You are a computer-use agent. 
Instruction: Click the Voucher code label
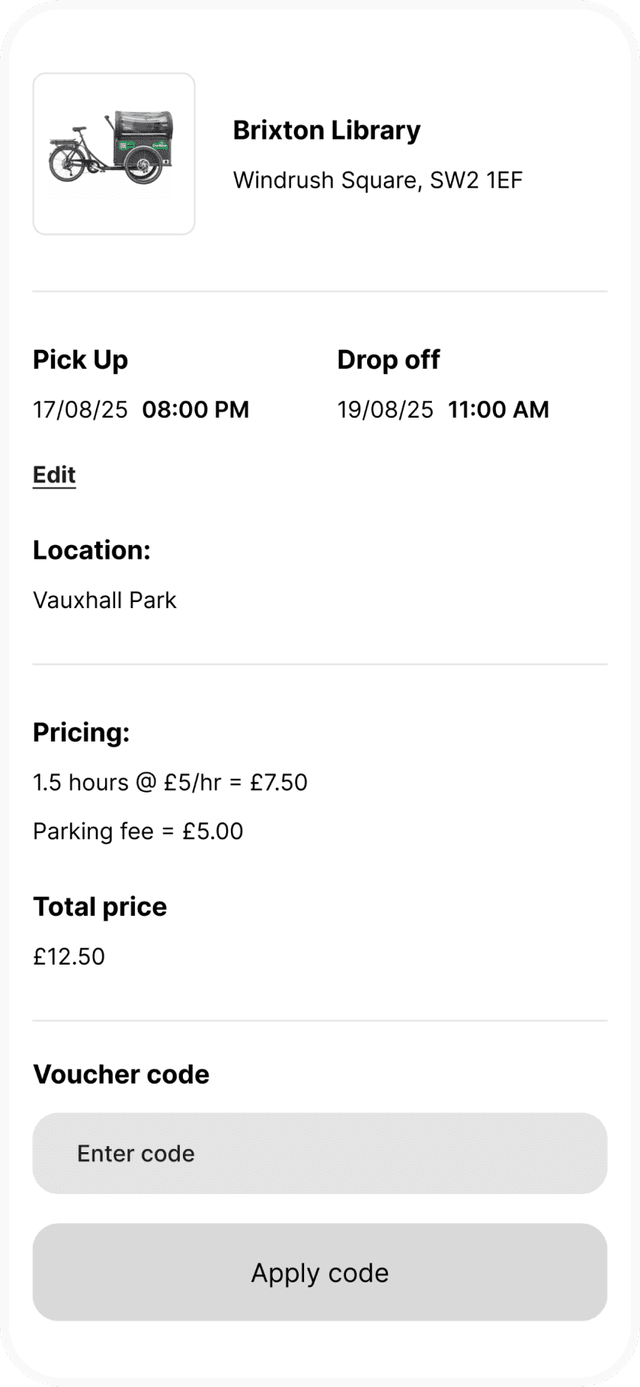click(121, 1075)
